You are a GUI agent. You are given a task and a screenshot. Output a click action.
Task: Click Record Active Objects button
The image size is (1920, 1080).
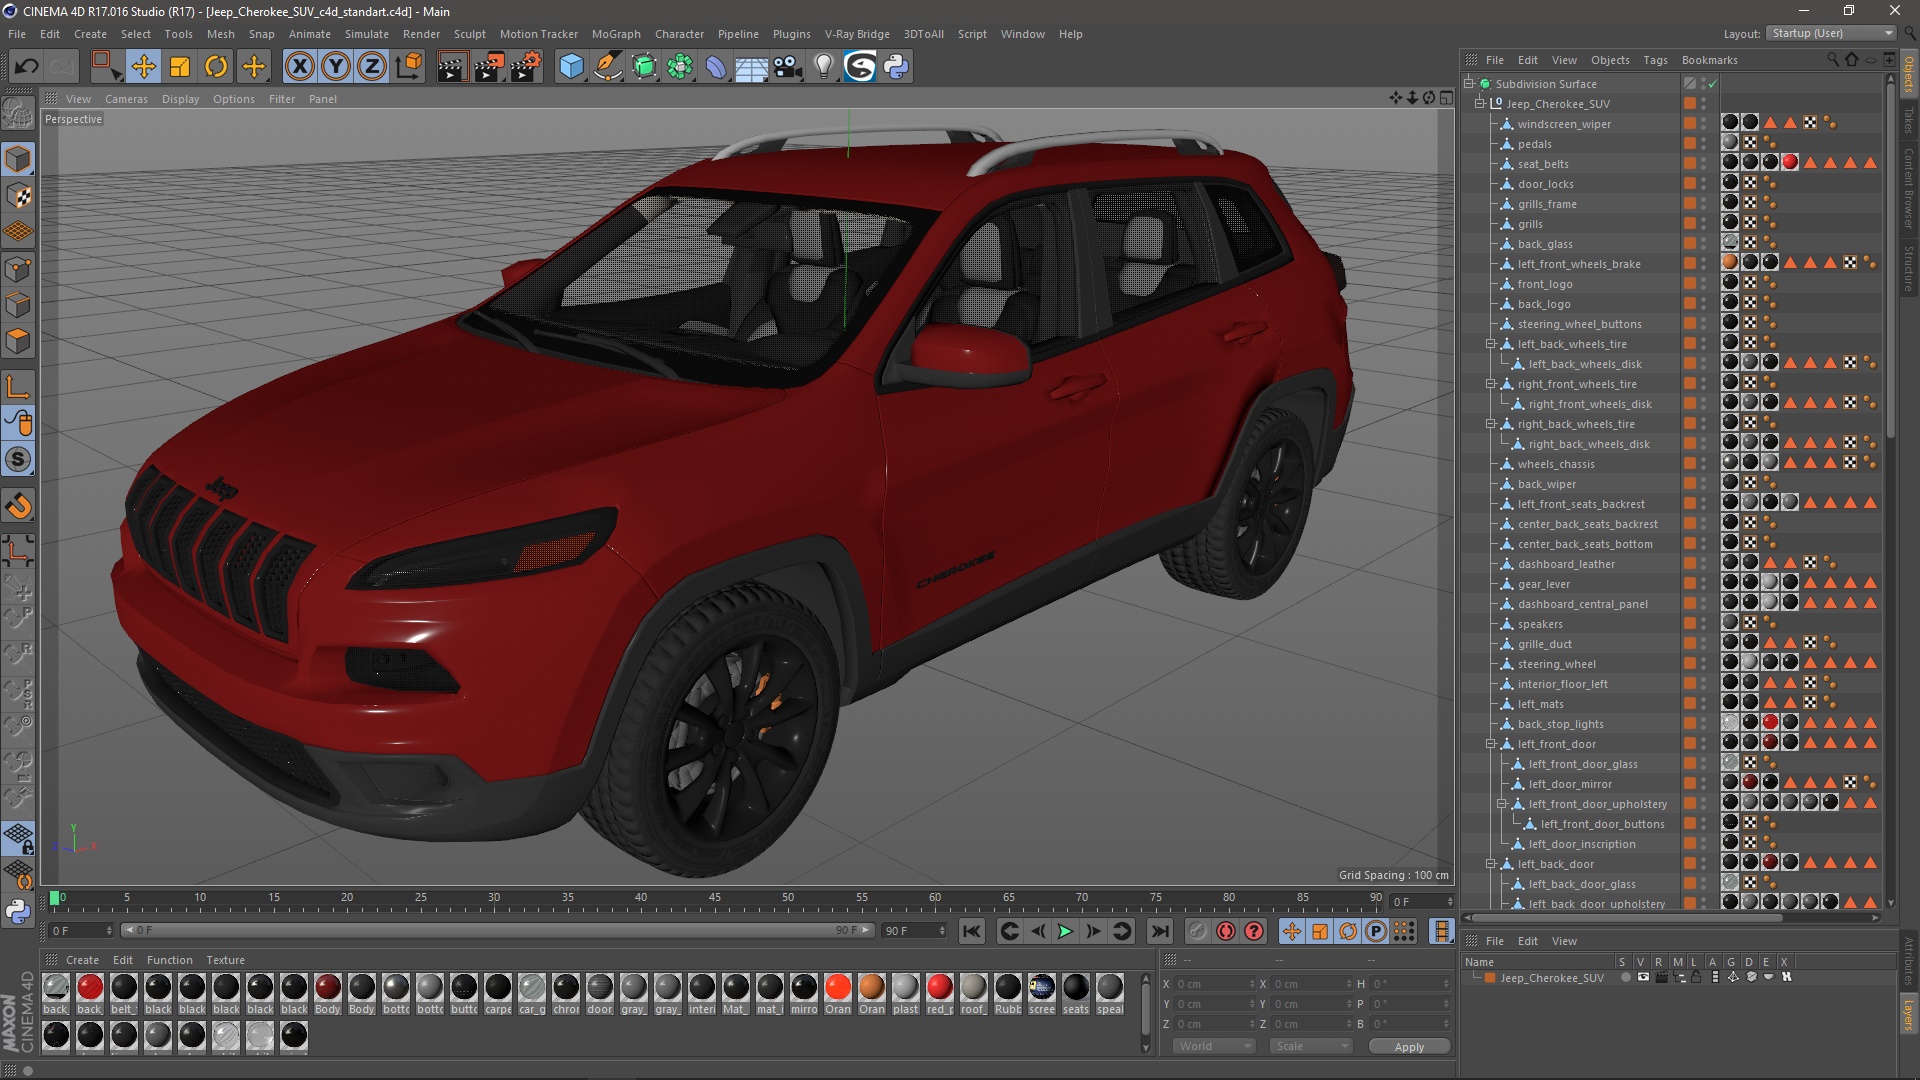tap(1198, 931)
